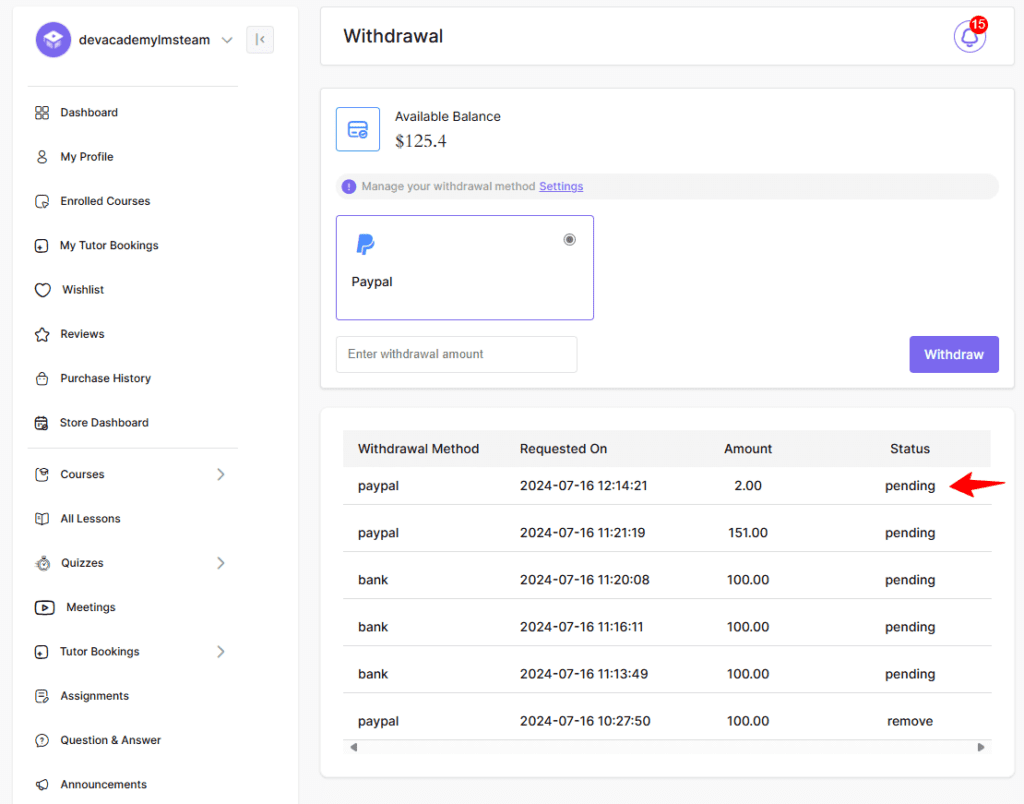Click the table's horizontal scrollbar right arrow

coord(981,747)
